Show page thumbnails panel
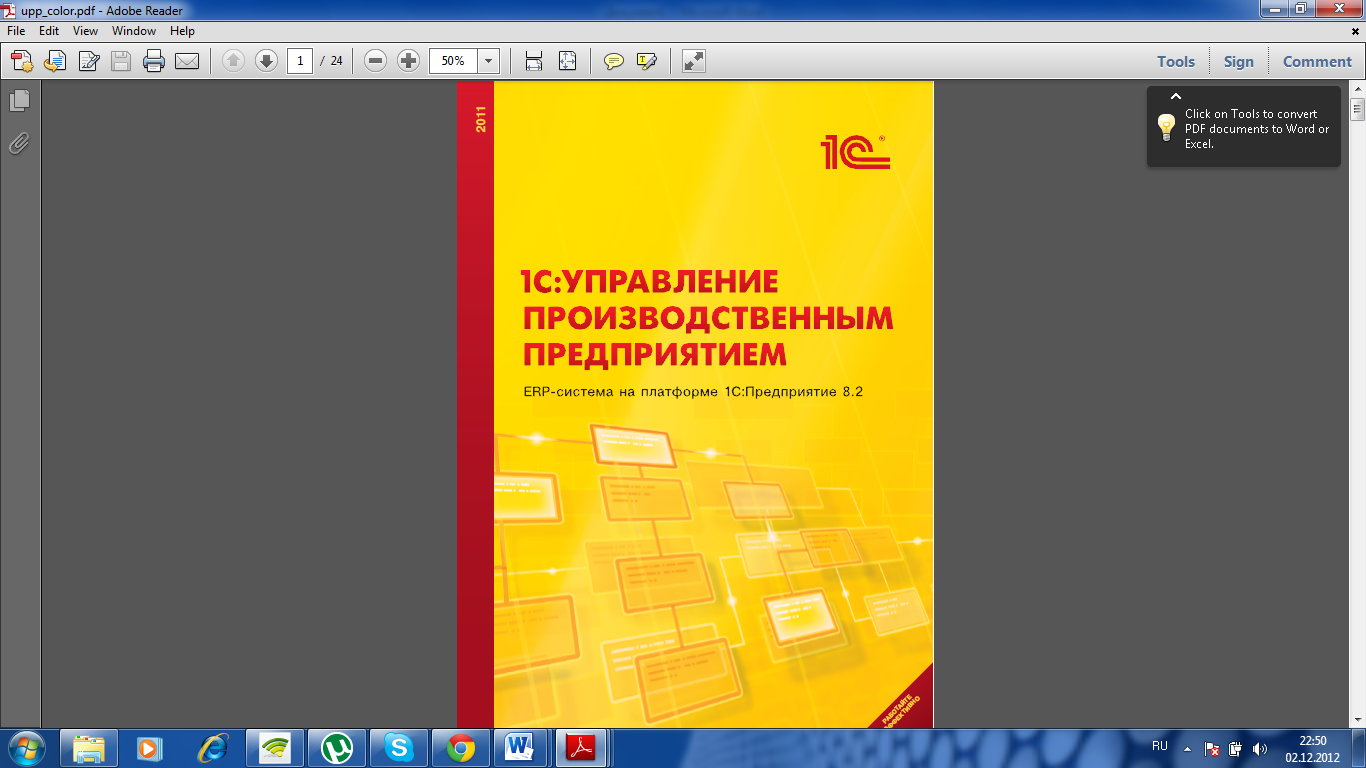Image resolution: width=1366 pixels, height=768 pixels. click(x=19, y=100)
